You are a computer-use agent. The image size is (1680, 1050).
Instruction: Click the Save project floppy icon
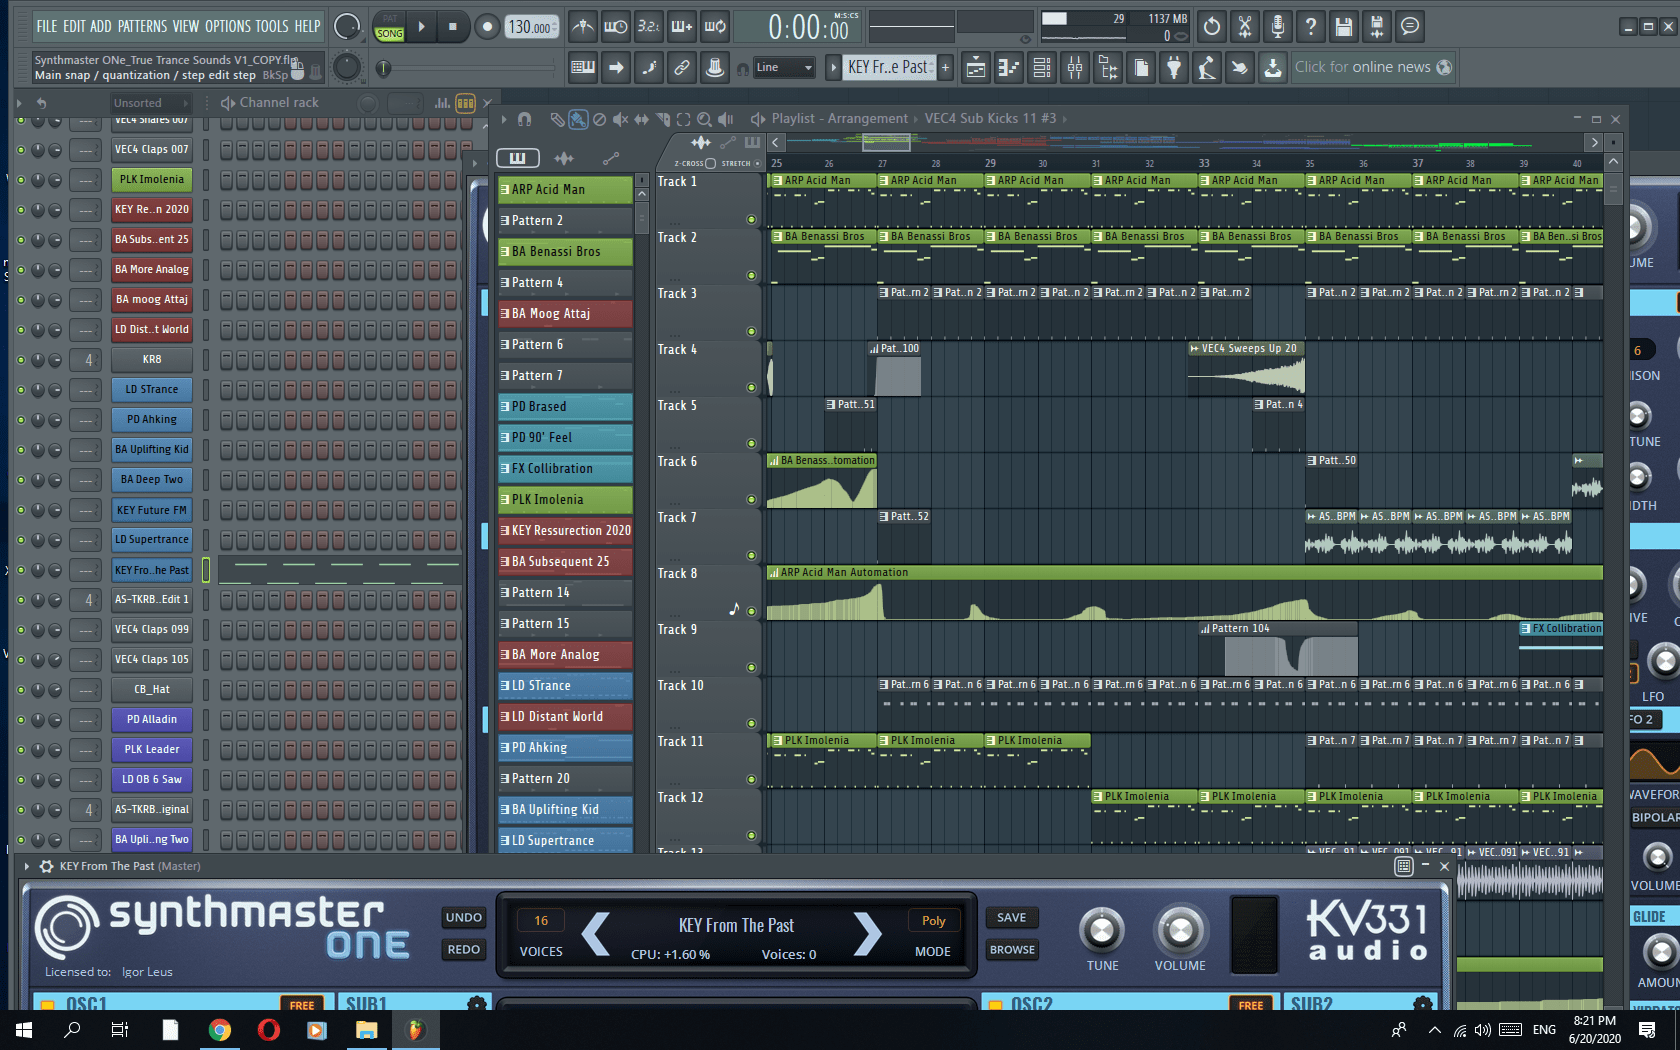[1344, 26]
